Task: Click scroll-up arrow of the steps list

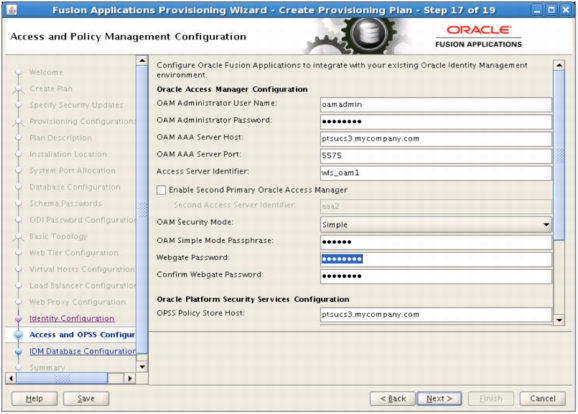Action: point(142,60)
